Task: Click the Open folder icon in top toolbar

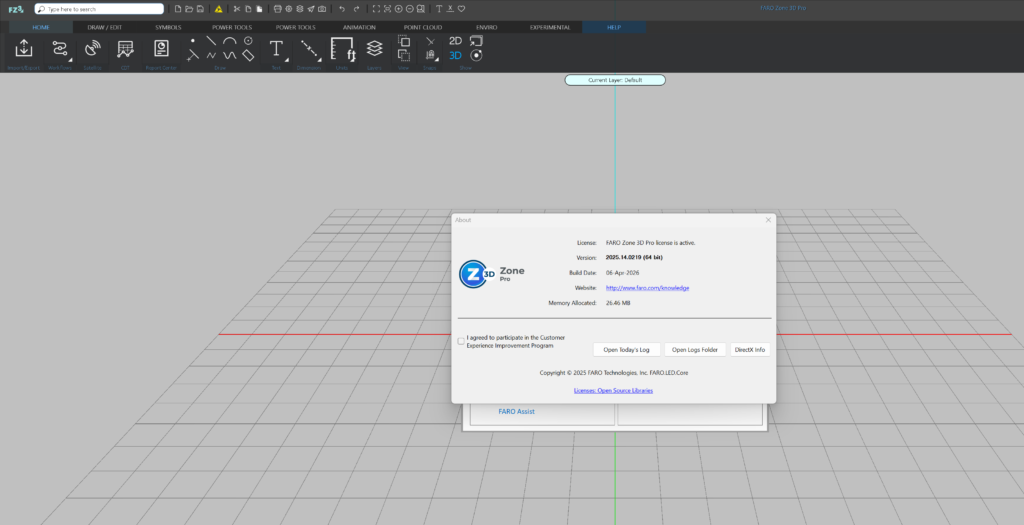Action: pyautogui.click(x=189, y=9)
